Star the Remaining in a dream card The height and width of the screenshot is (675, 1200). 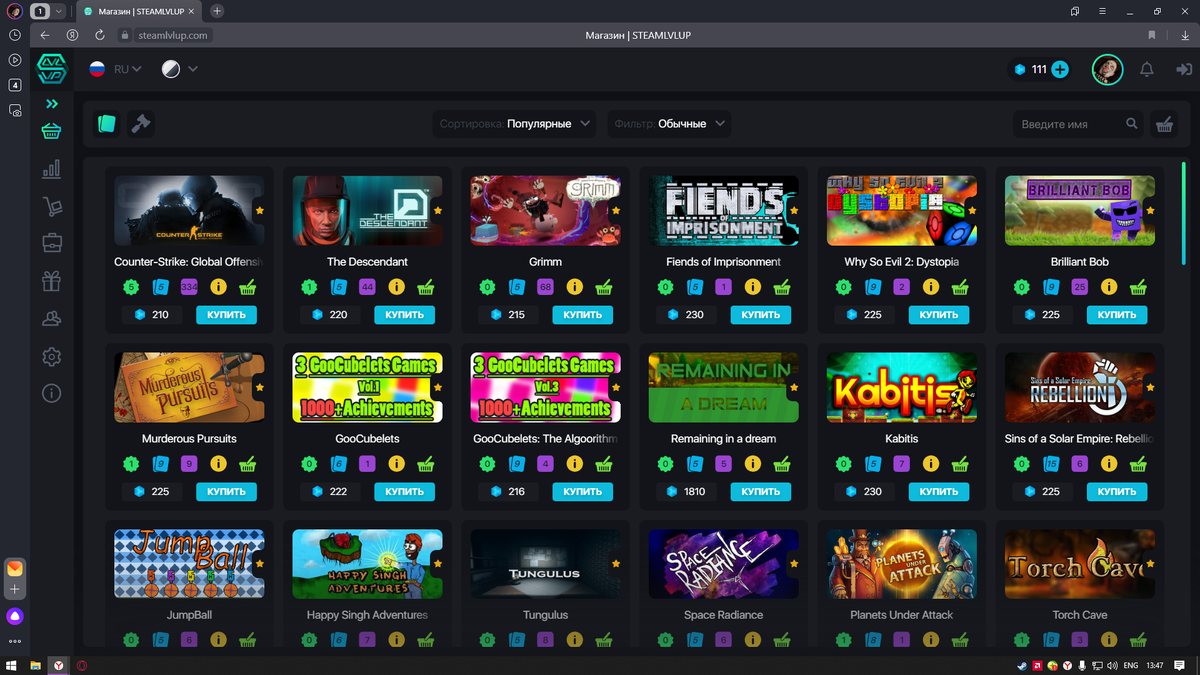[x=794, y=388]
